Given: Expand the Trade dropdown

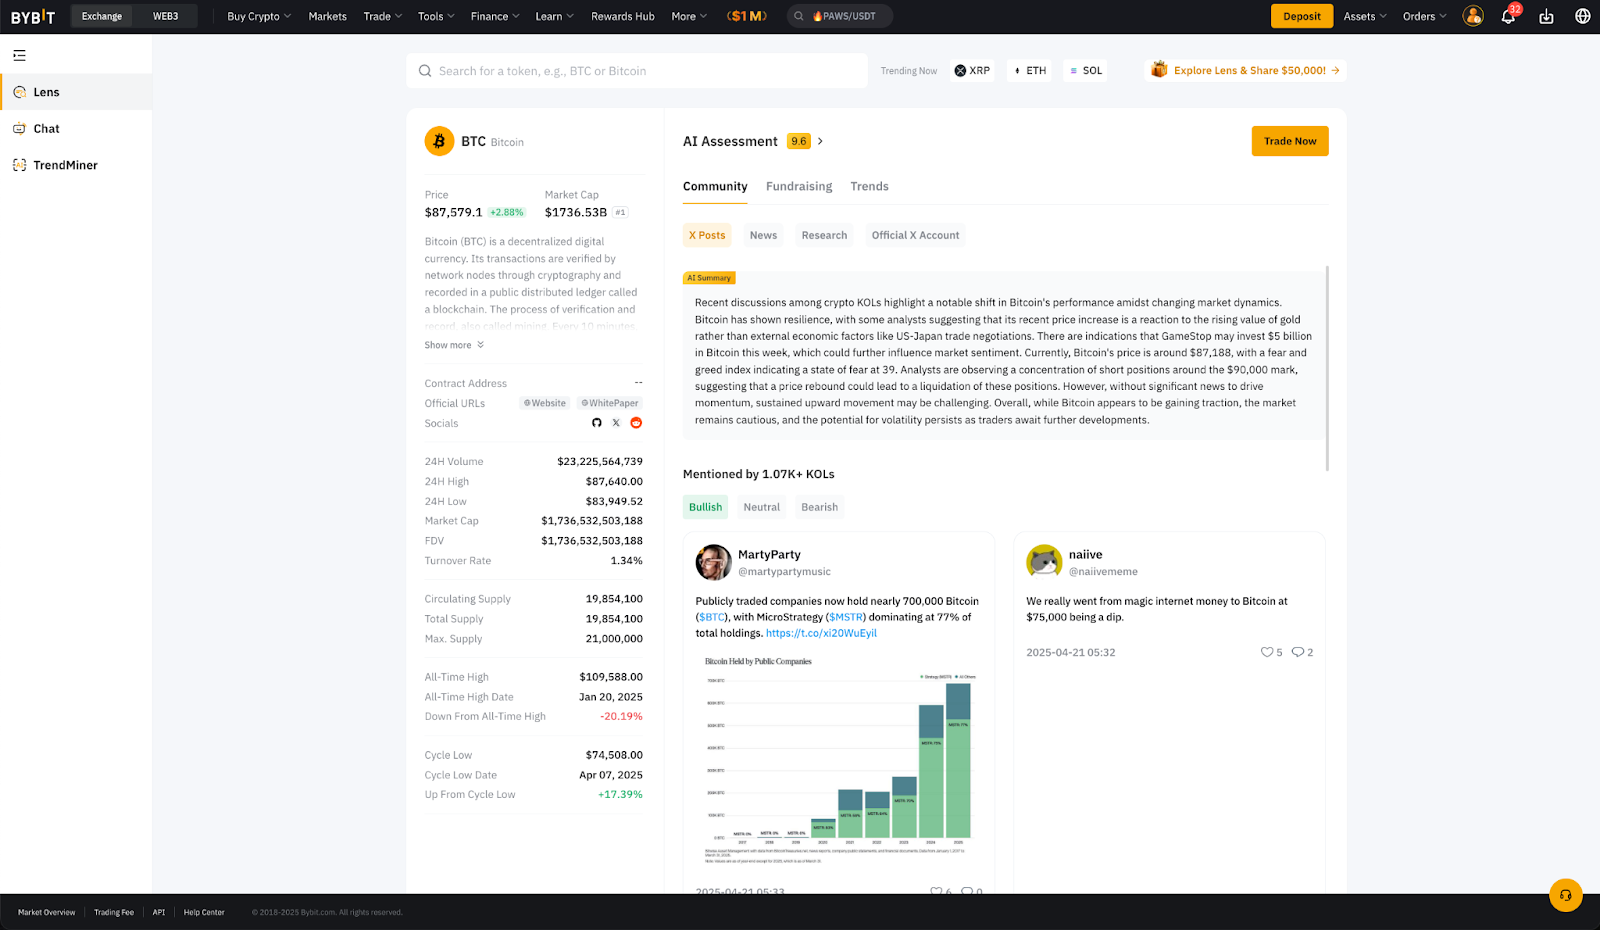Looking at the screenshot, I should pyautogui.click(x=383, y=16).
